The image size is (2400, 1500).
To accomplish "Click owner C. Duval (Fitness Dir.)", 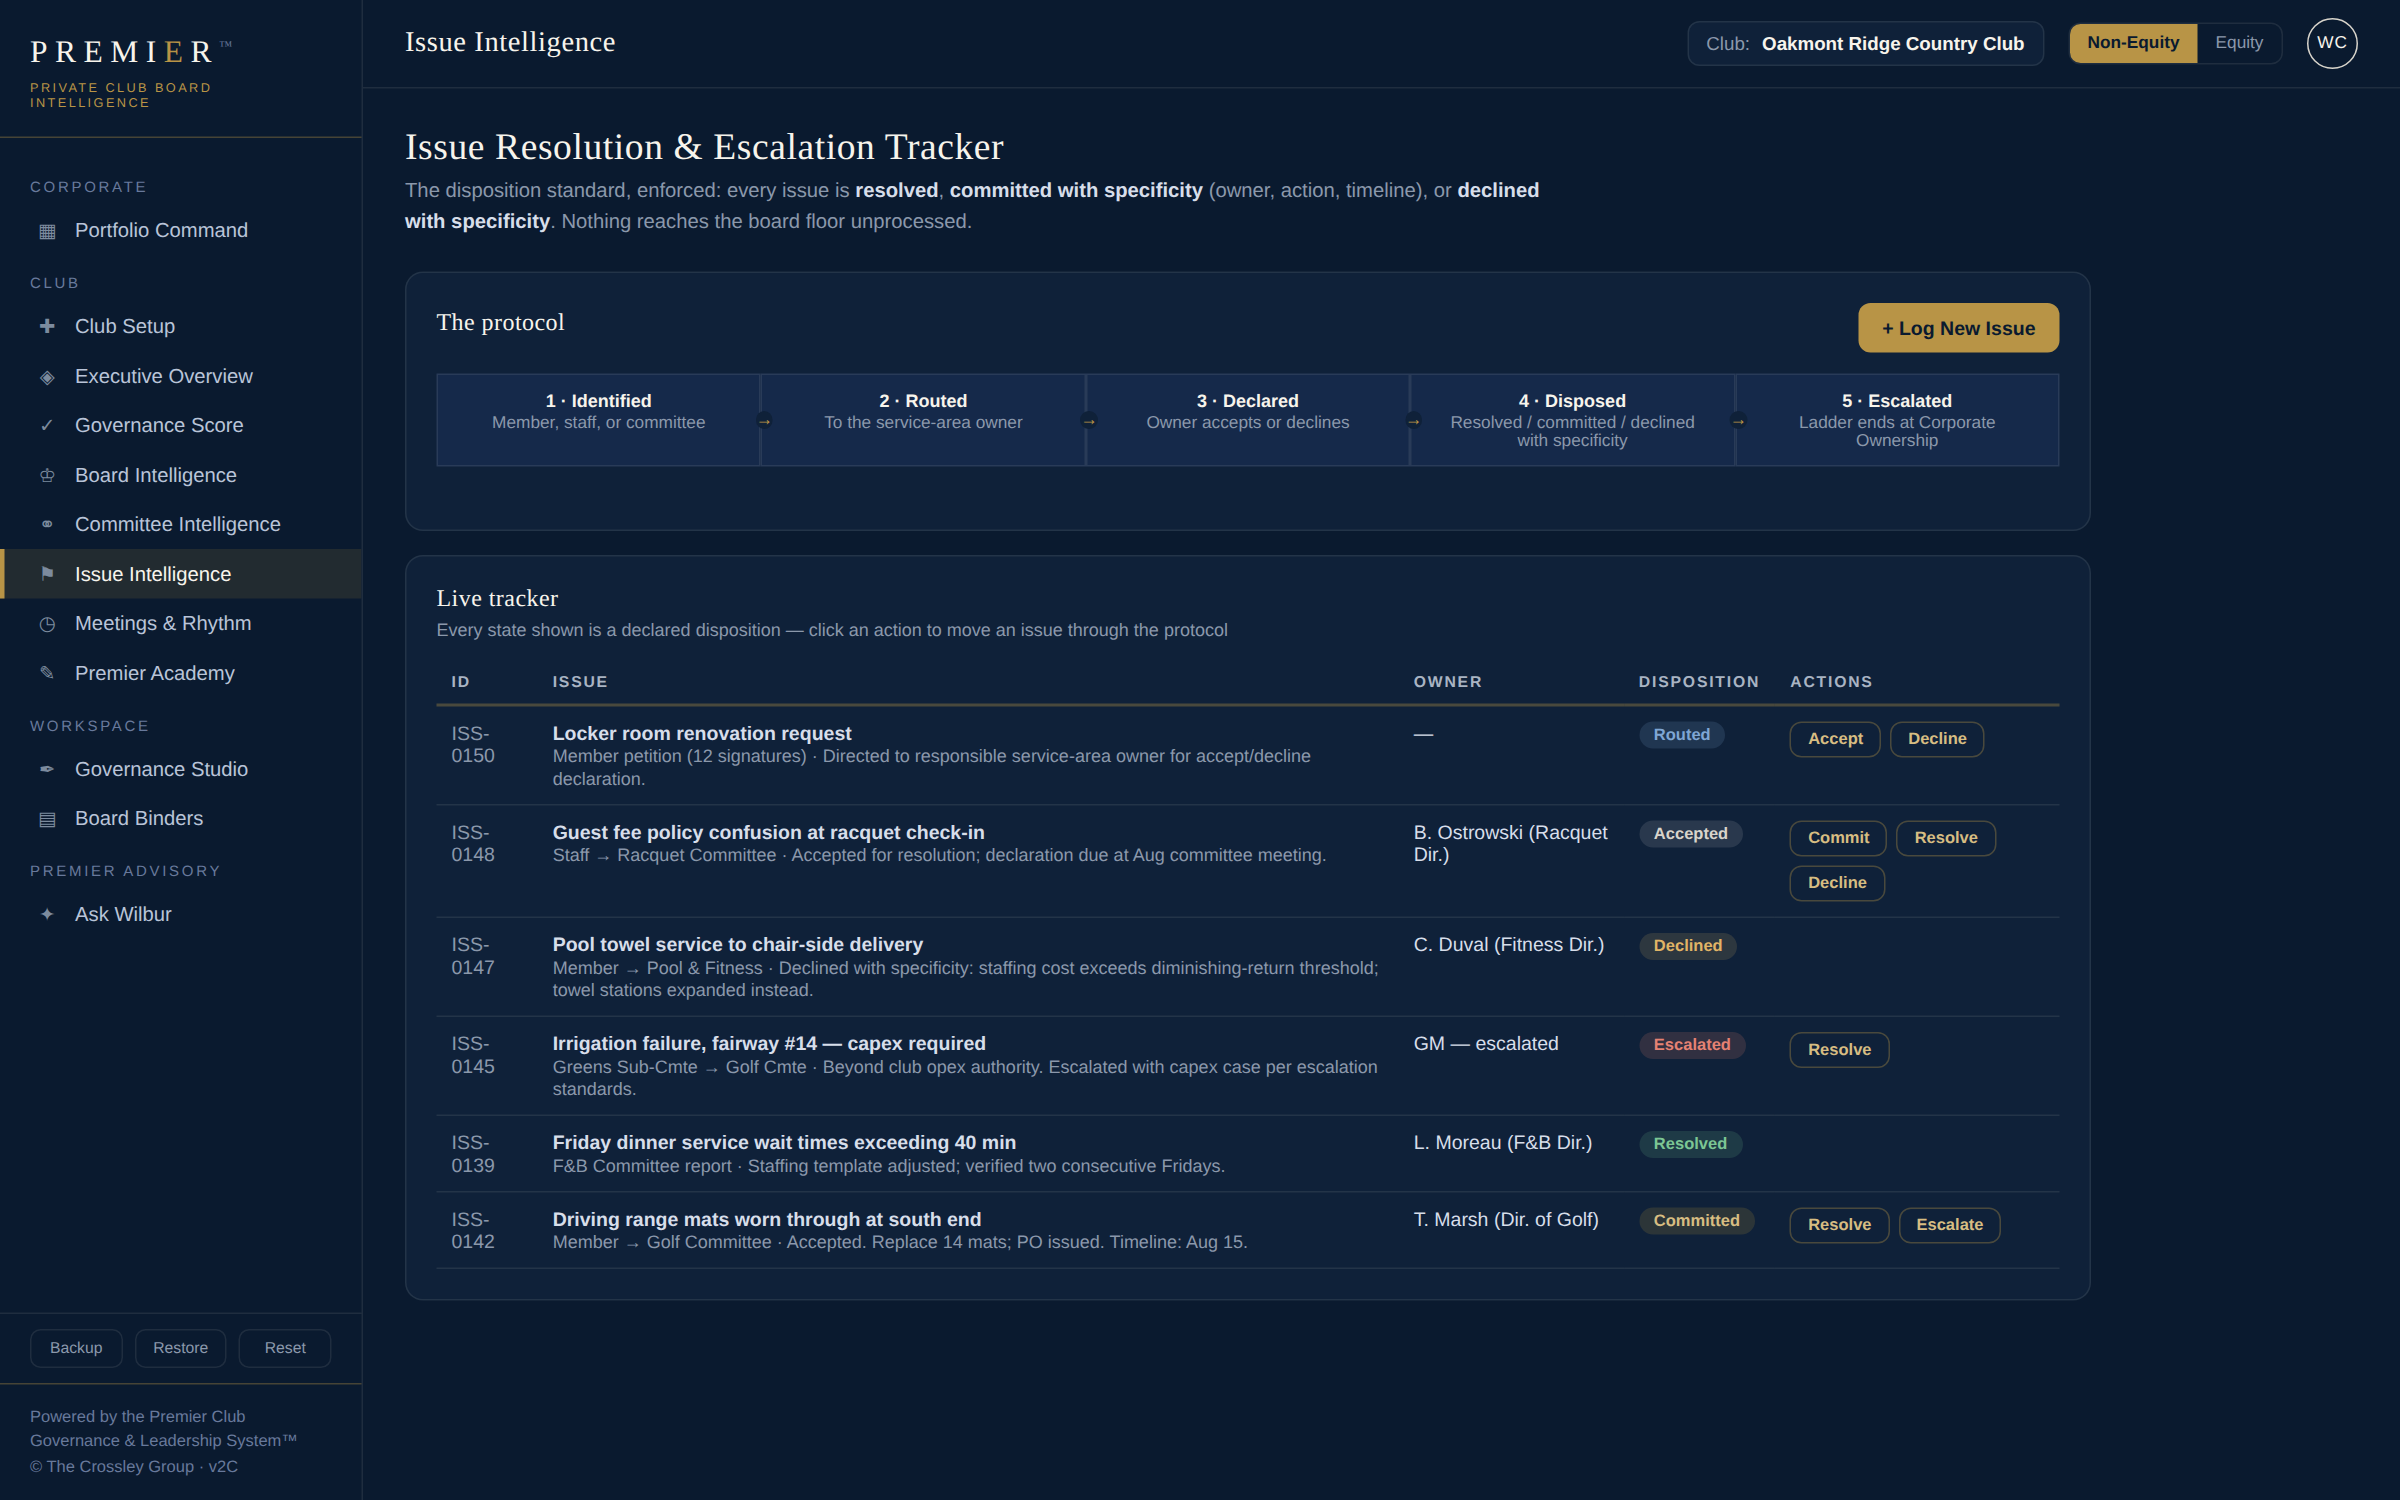I will click(x=1508, y=945).
